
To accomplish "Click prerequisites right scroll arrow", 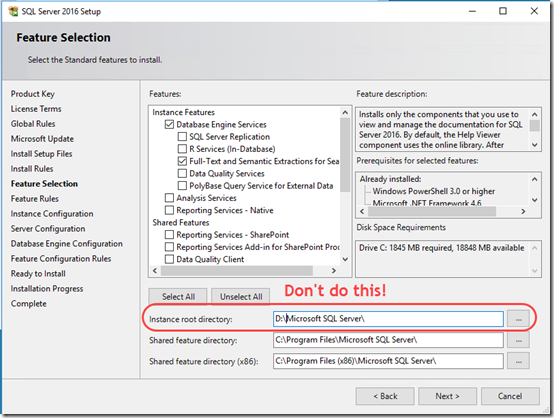I will pyautogui.click(x=523, y=211).
